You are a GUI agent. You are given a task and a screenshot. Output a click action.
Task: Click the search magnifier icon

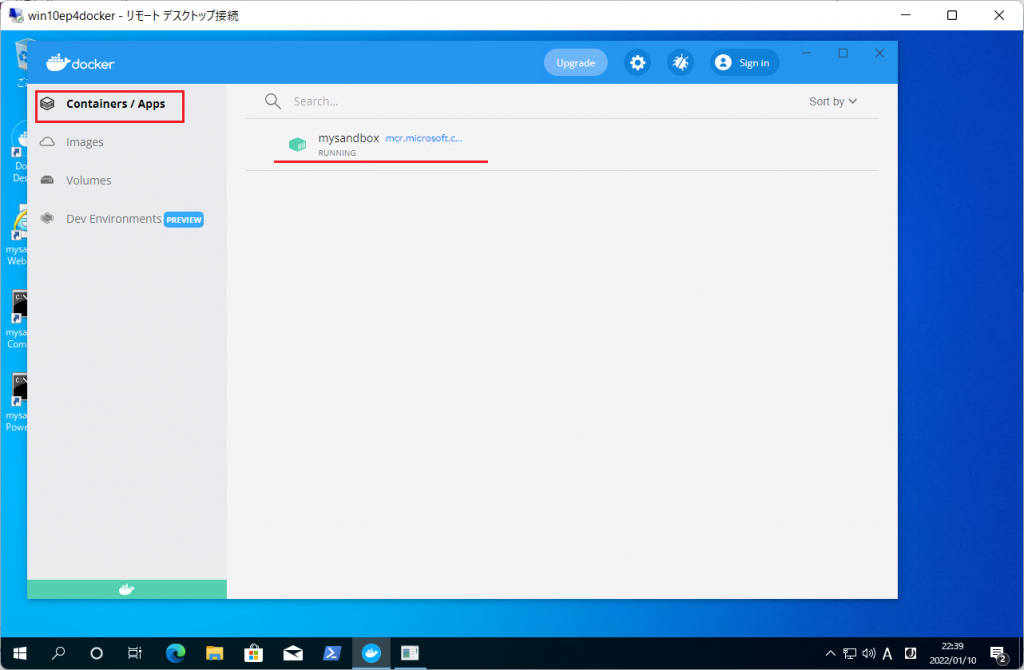[x=272, y=101]
